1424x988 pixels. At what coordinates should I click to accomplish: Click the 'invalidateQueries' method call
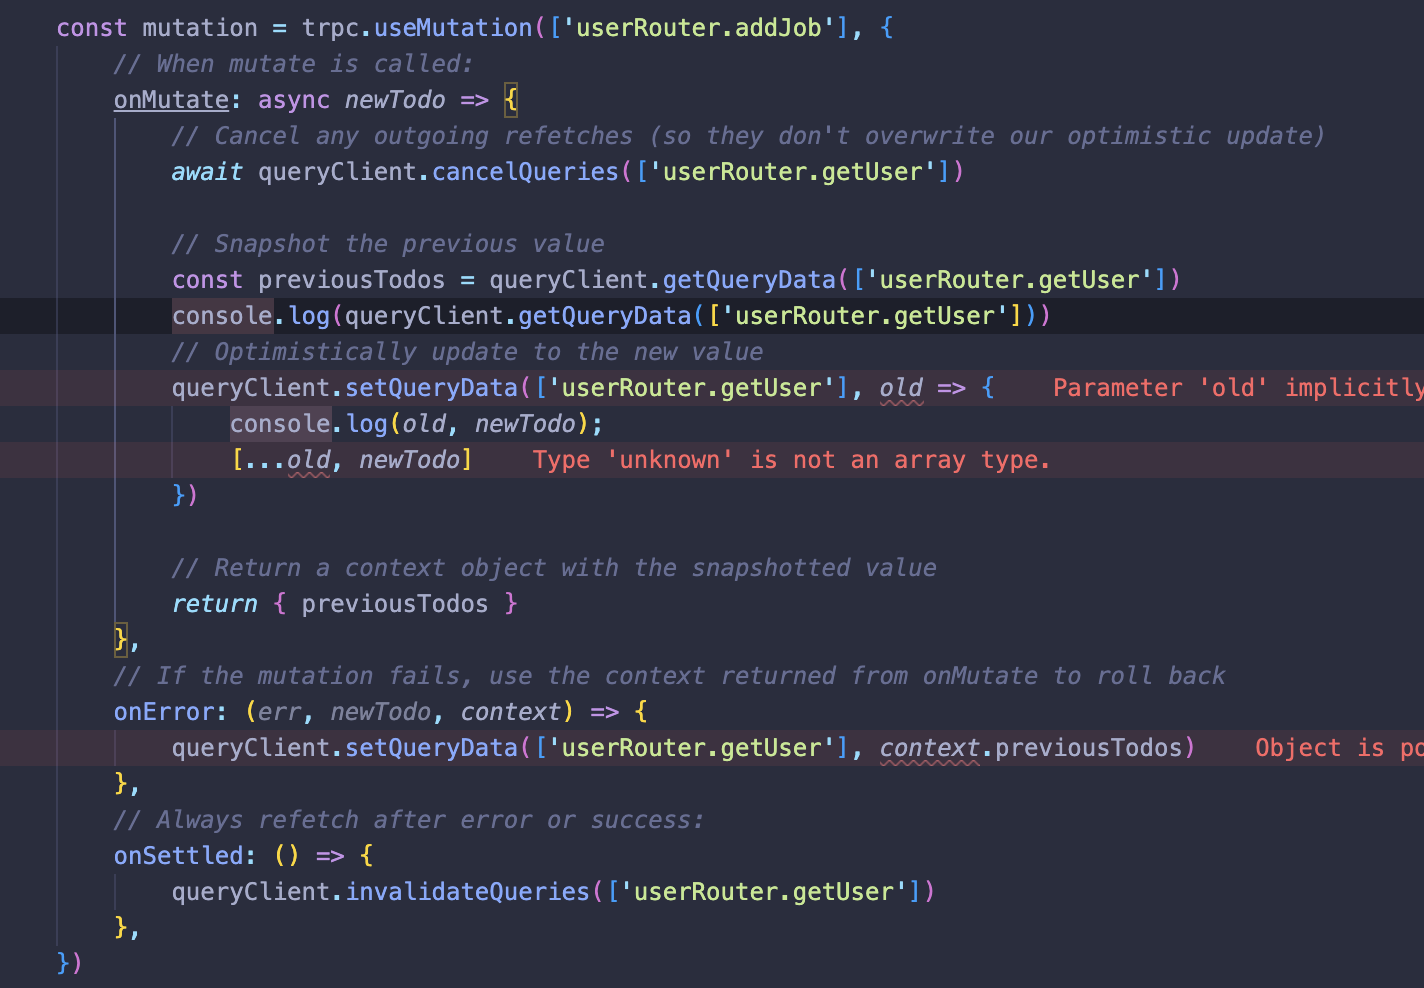[466, 891]
